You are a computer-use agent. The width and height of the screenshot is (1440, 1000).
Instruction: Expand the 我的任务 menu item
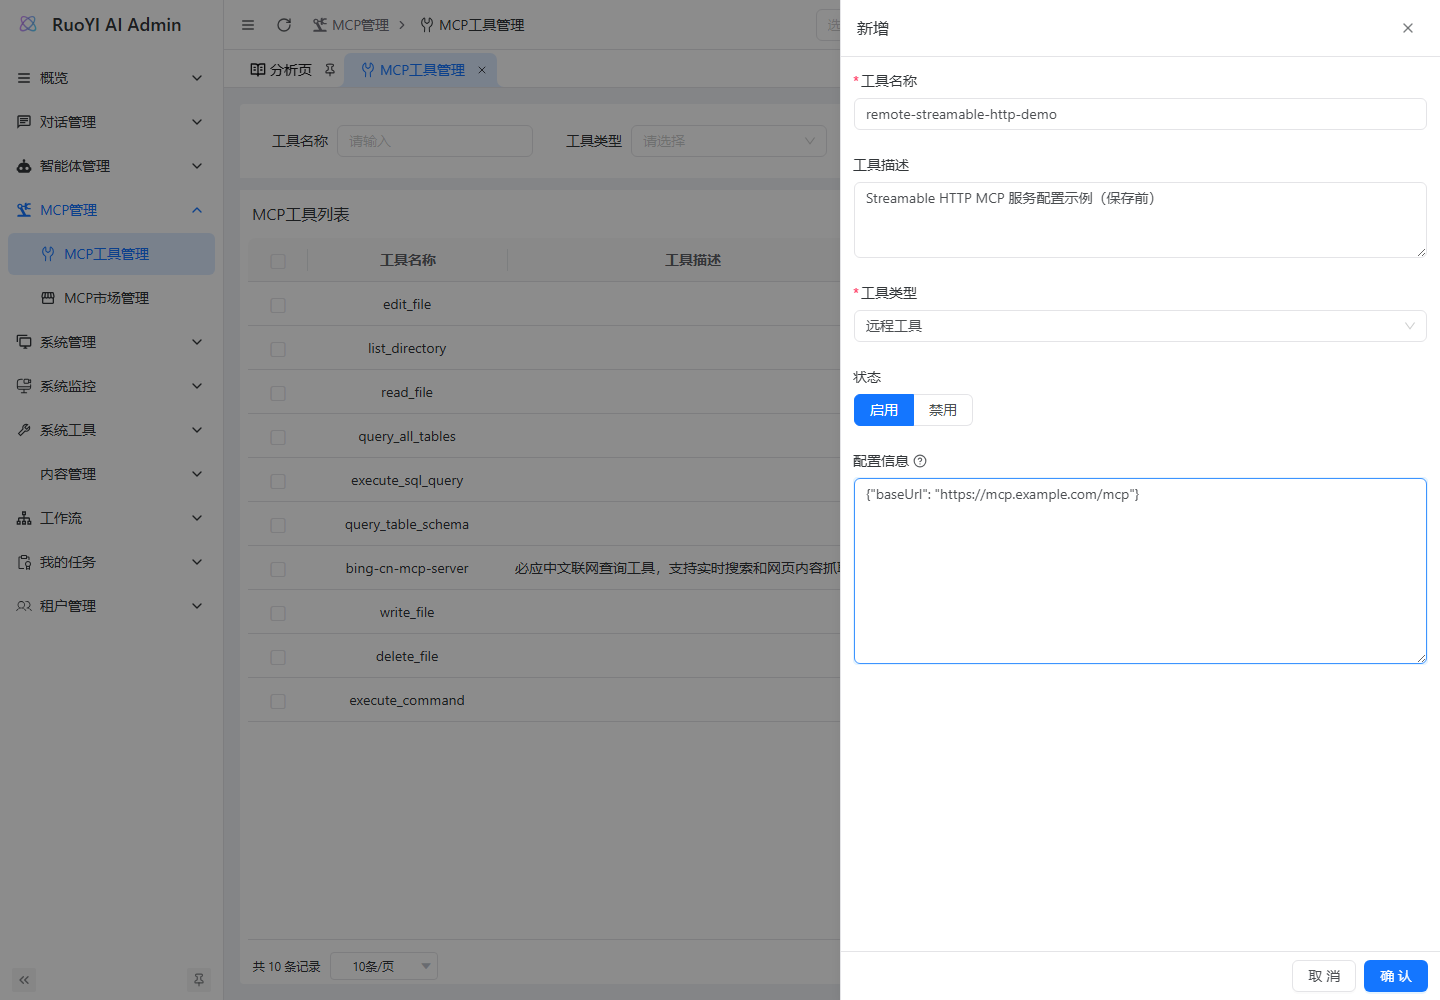(x=111, y=562)
